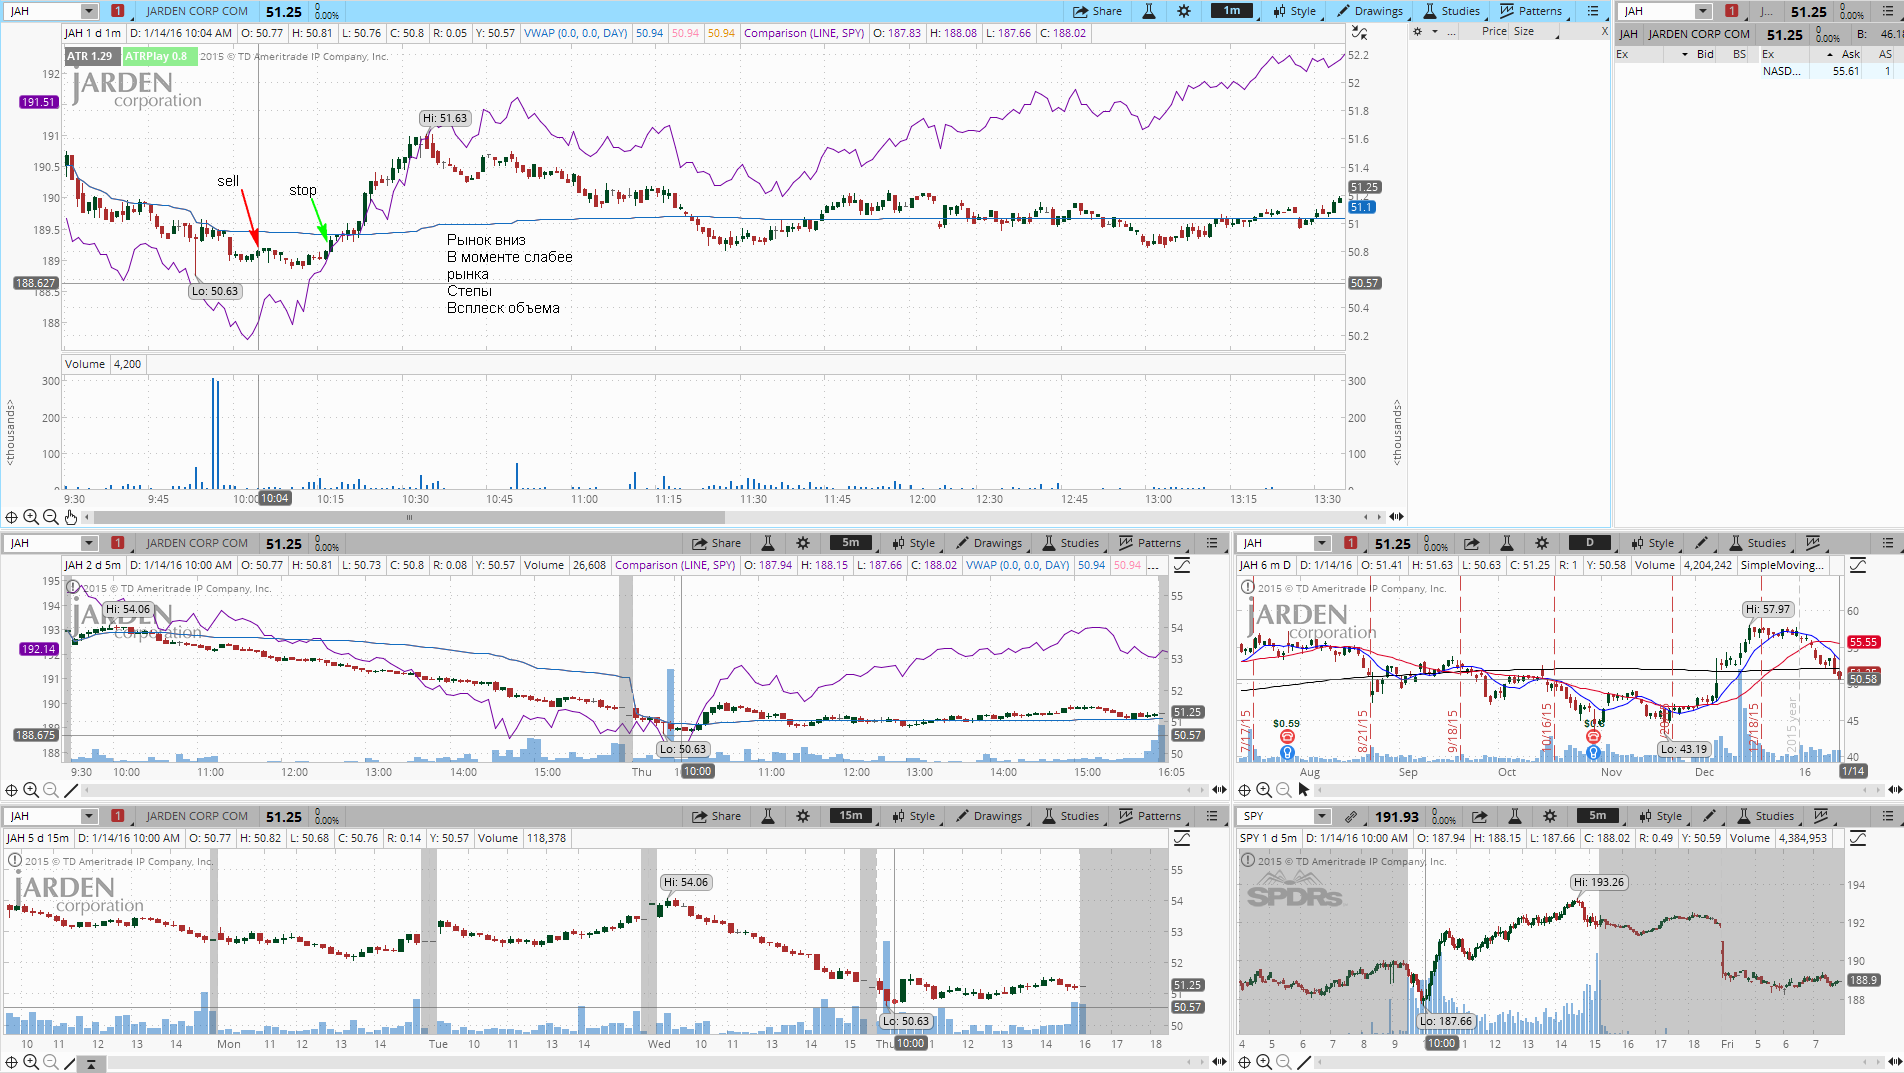This screenshot has height=1073, width=1904.
Task: Select the pan hand tool below the top chart
Action: click(x=70, y=517)
